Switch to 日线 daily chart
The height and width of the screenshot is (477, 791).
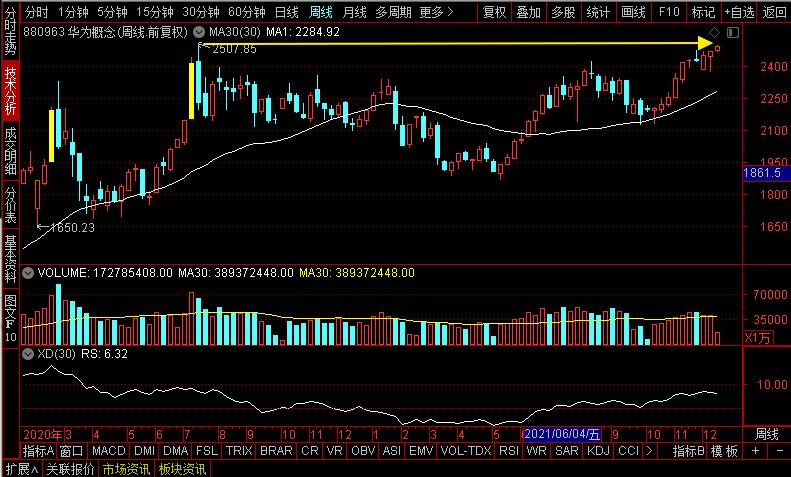(x=287, y=12)
